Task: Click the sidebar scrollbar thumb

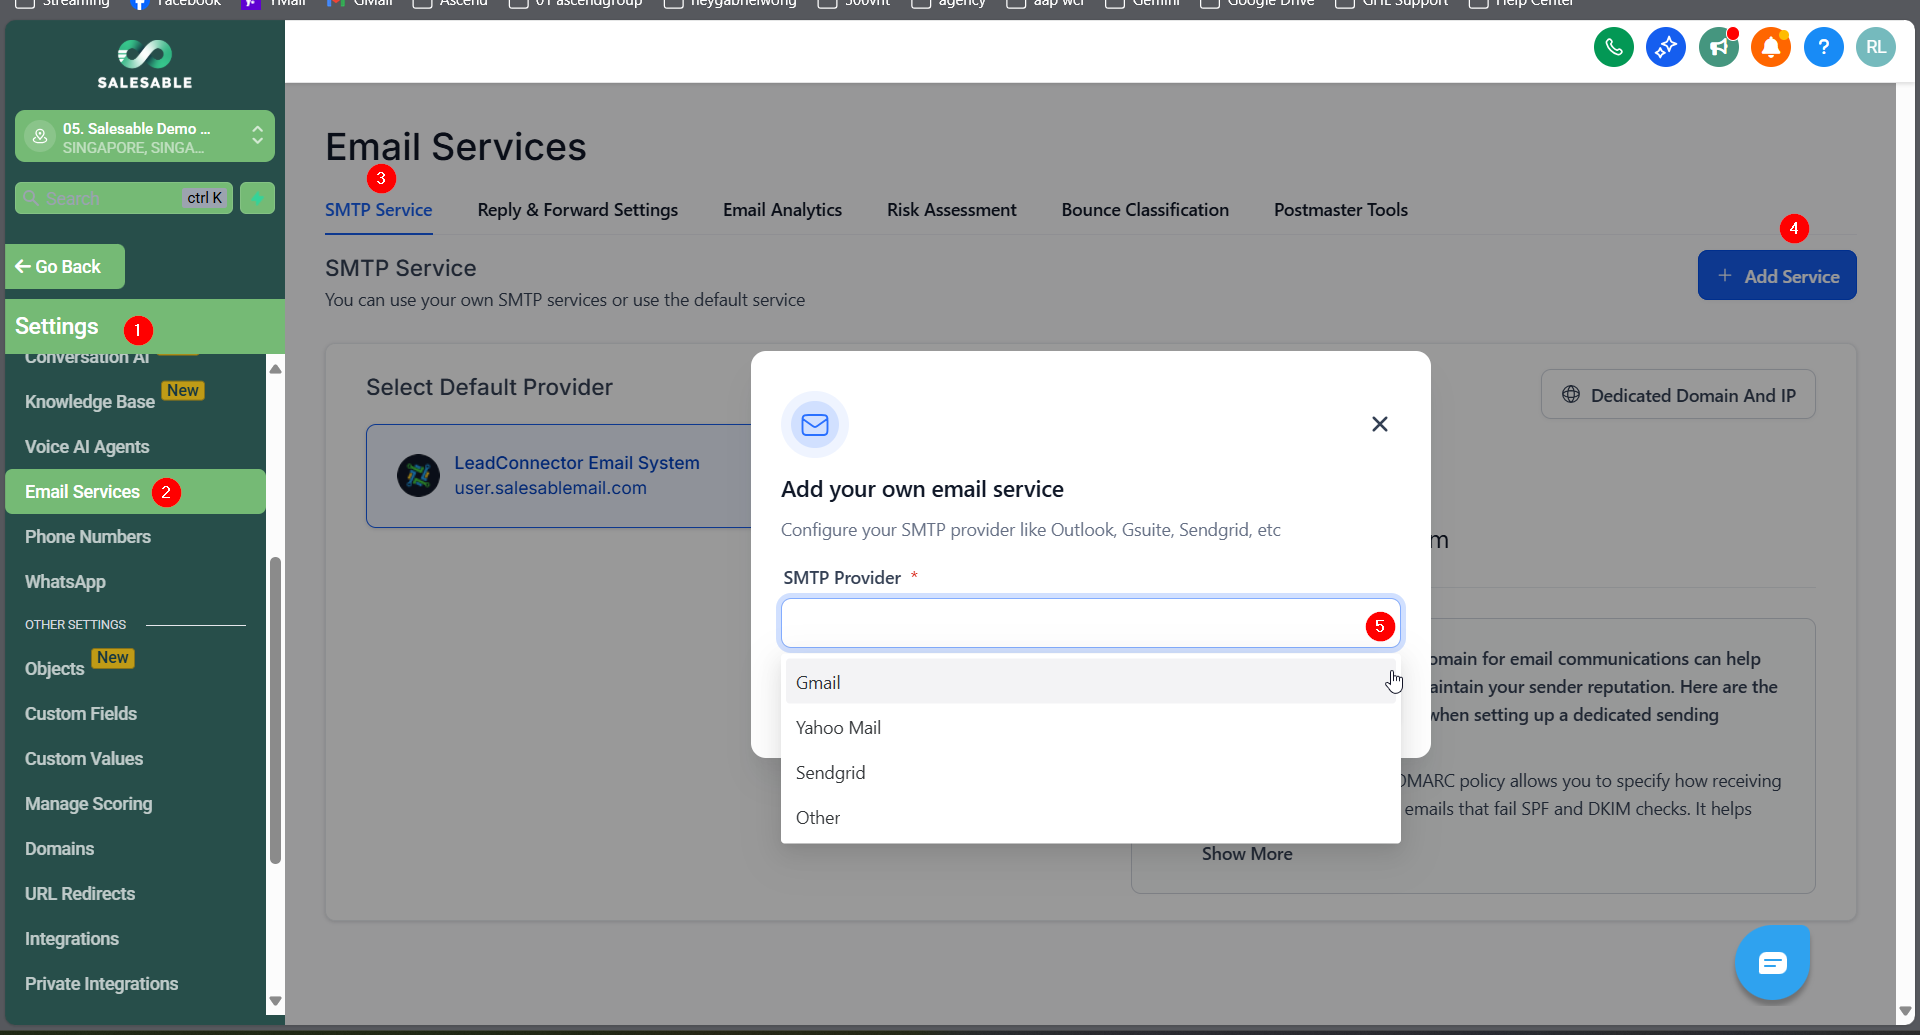Action: tap(275, 710)
